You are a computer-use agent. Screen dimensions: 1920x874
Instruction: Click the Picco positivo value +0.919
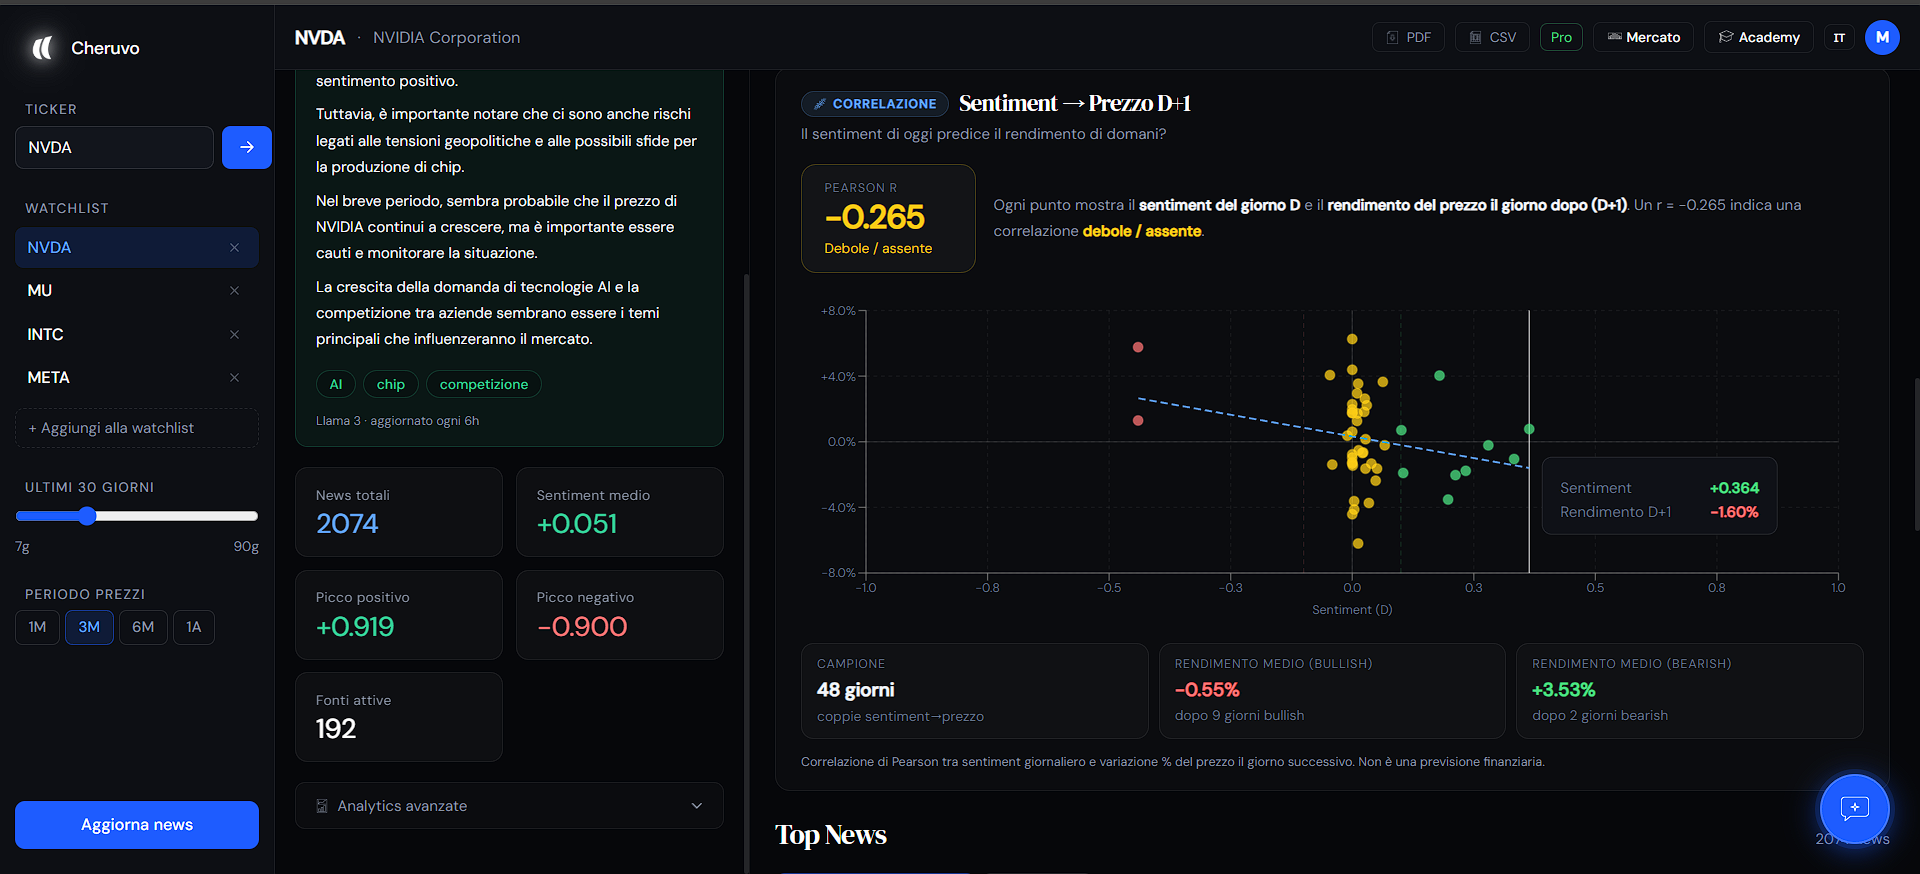pos(355,627)
